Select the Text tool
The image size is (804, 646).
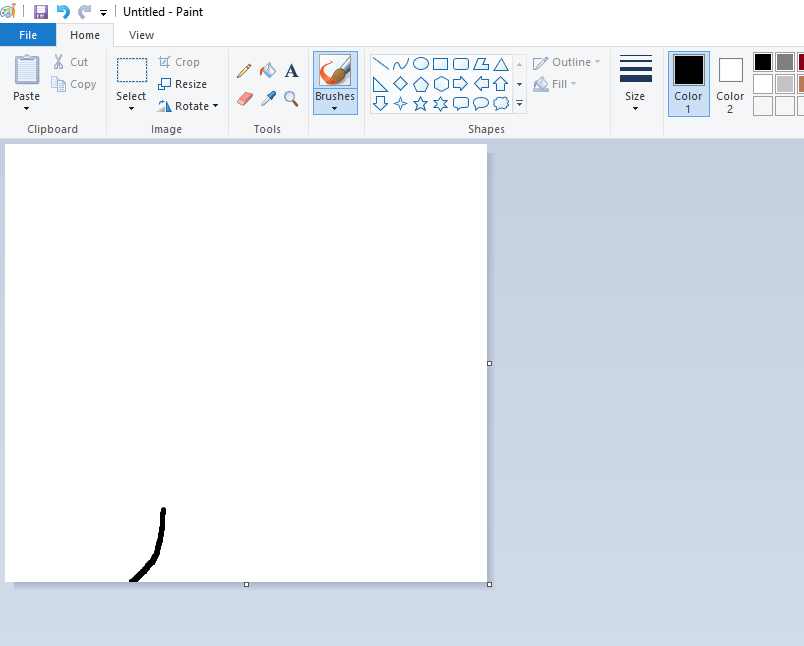[291, 71]
